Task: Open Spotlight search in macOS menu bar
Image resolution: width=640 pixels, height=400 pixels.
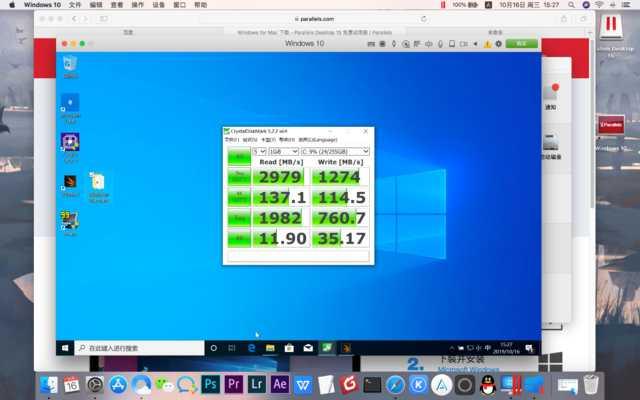Action: tap(571, 5)
